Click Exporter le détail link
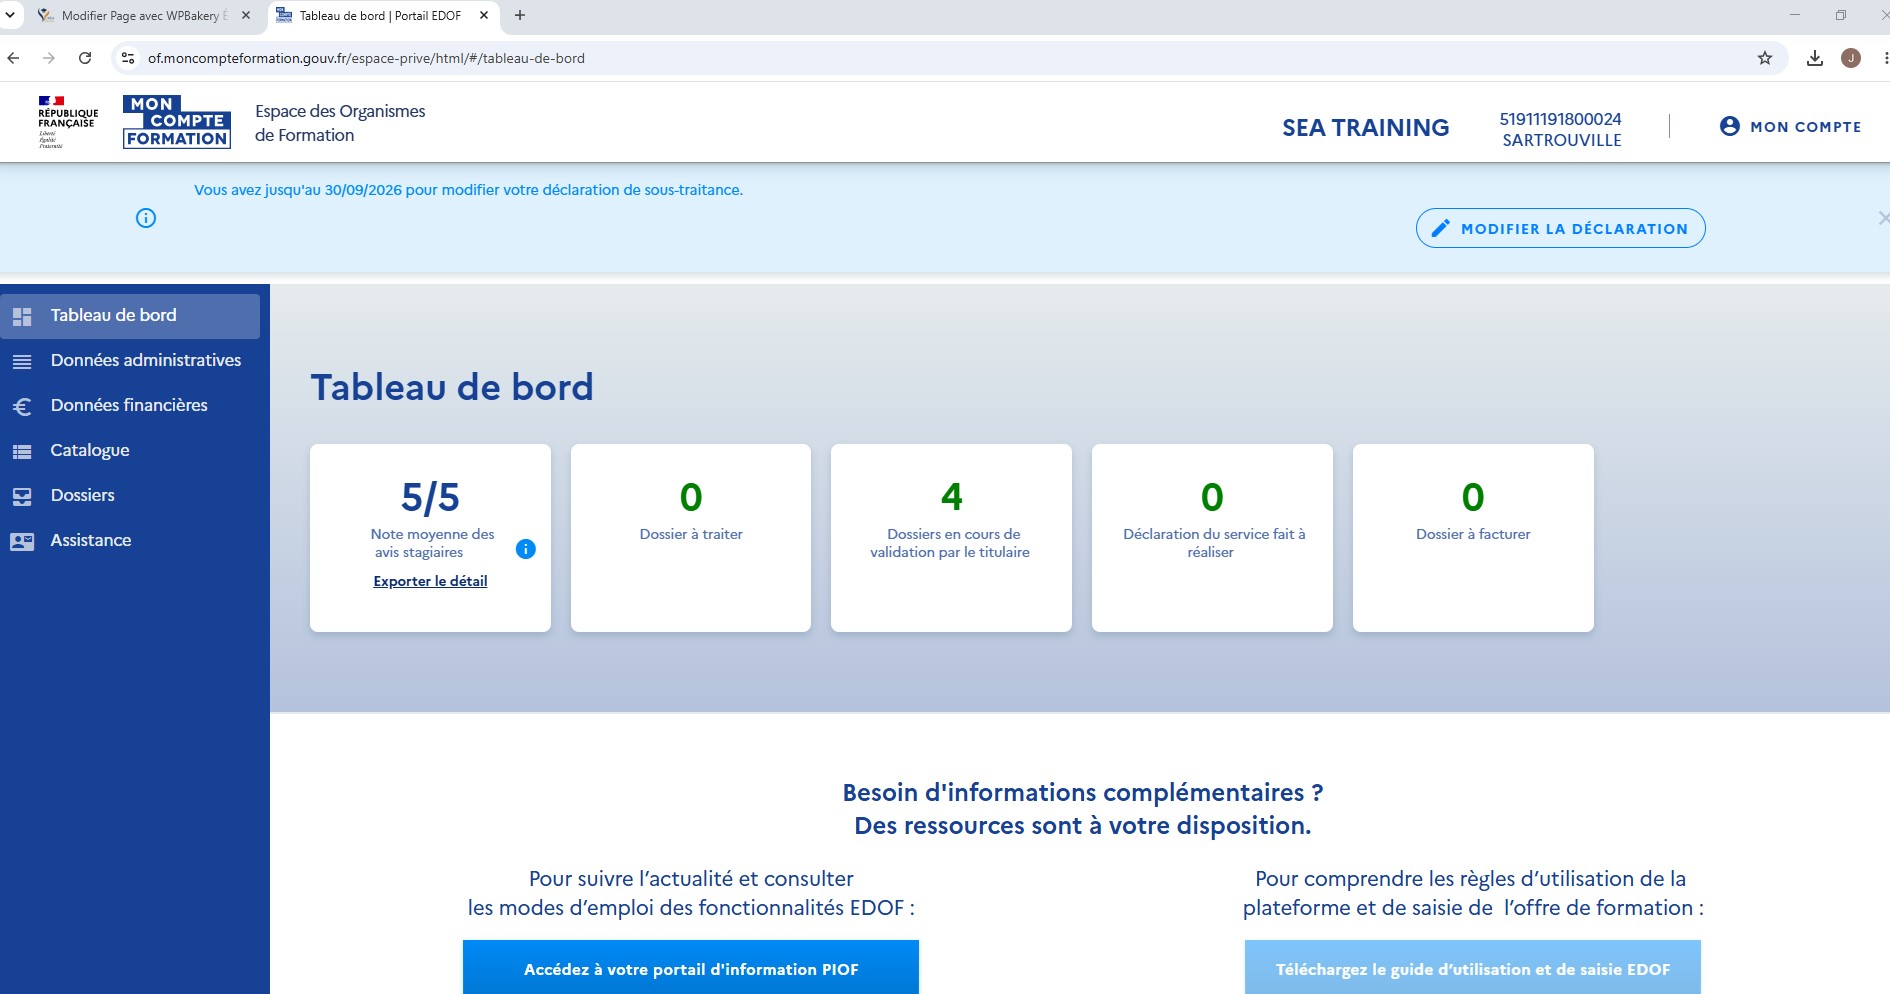Screen dimensions: 1890x994 430,581
